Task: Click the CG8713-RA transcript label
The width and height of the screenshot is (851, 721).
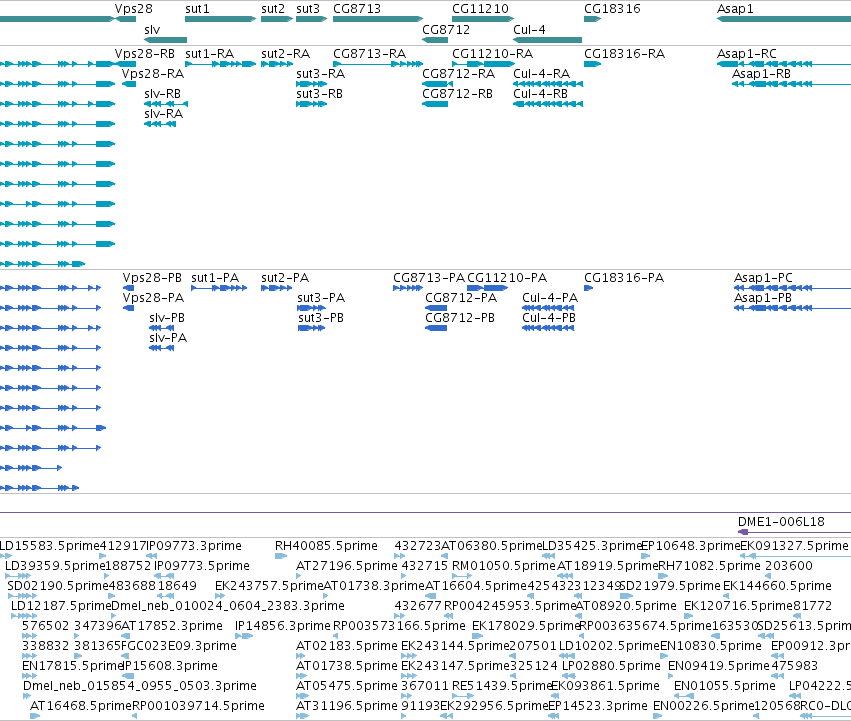Action: [x=370, y=54]
